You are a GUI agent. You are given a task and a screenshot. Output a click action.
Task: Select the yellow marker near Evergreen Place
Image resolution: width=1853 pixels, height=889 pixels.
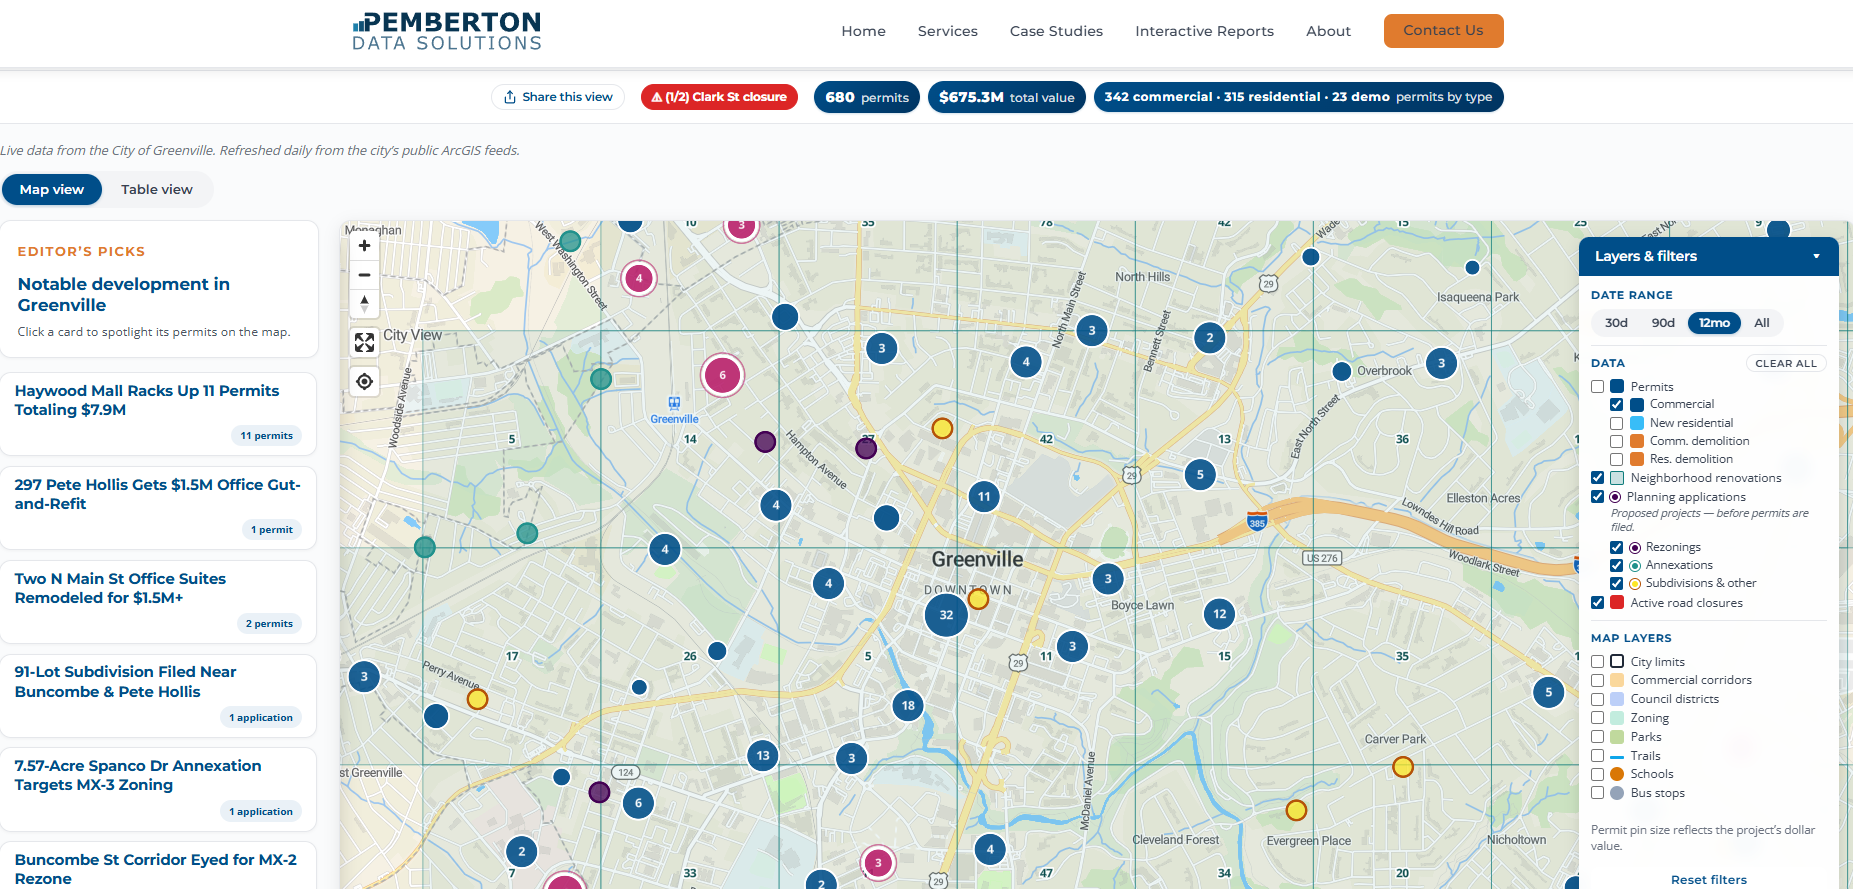pos(1296,810)
